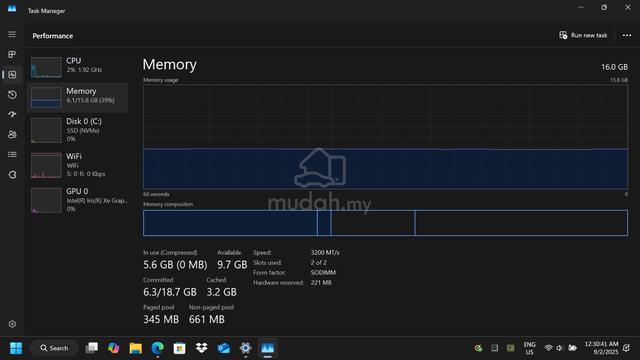The width and height of the screenshot is (640, 360).
Task: Open Task Manager settings gear
Action: (x=12, y=324)
